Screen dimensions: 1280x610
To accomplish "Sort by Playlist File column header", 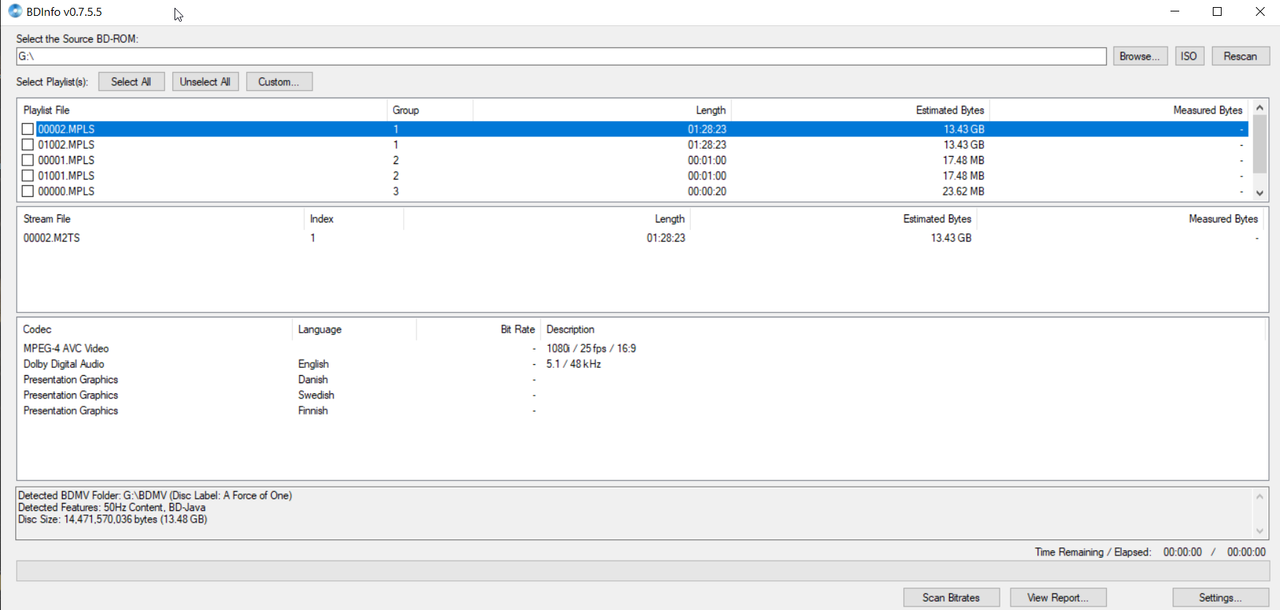I will click(x=202, y=110).
